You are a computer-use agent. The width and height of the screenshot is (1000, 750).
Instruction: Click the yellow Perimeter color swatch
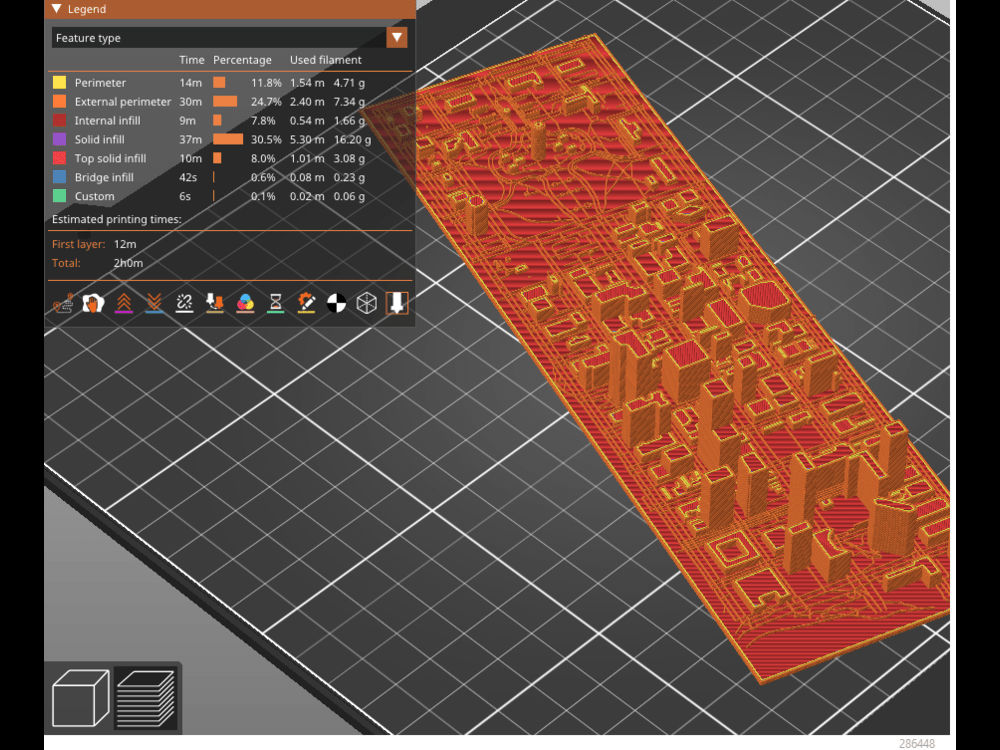pyautogui.click(x=59, y=82)
